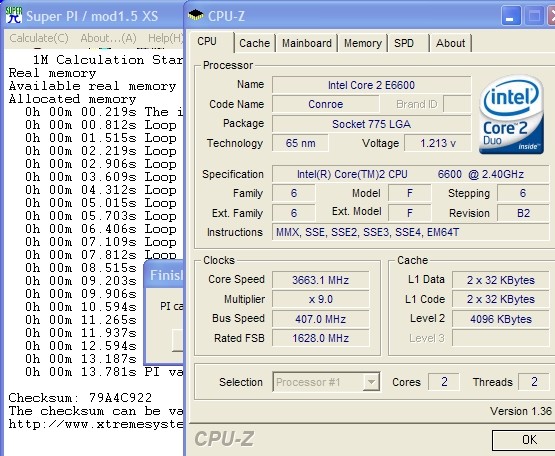Click the empty Level 3 cache field
The width and height of the screenshot is (555, 456).
point(501,338)
